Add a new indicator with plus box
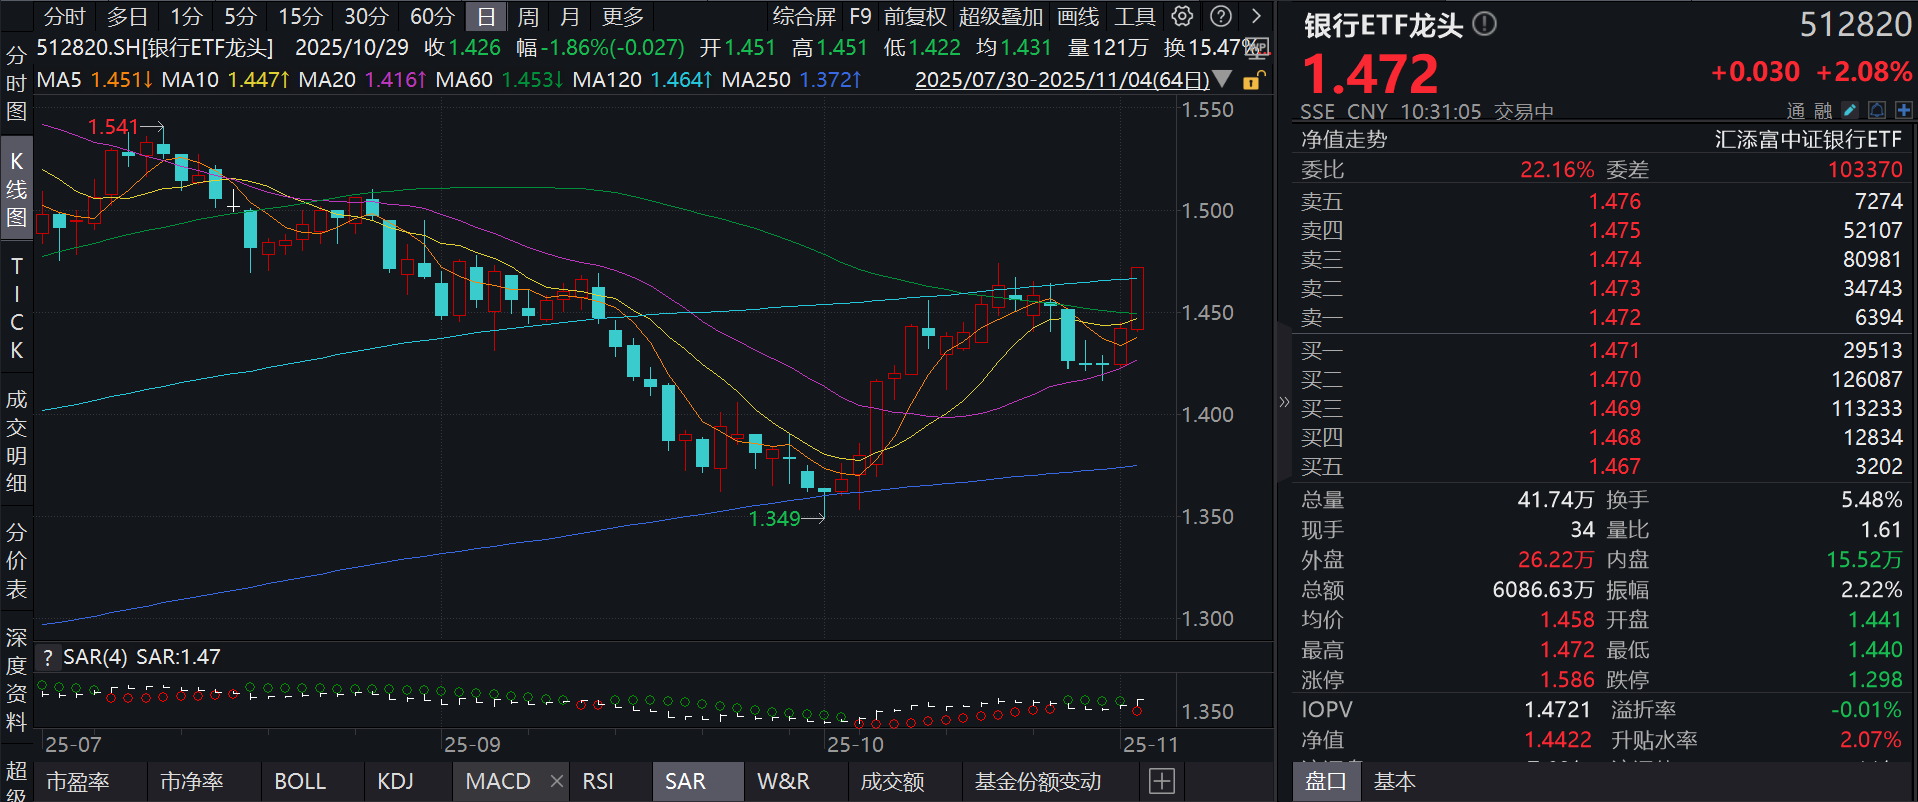 (1161, 781)
